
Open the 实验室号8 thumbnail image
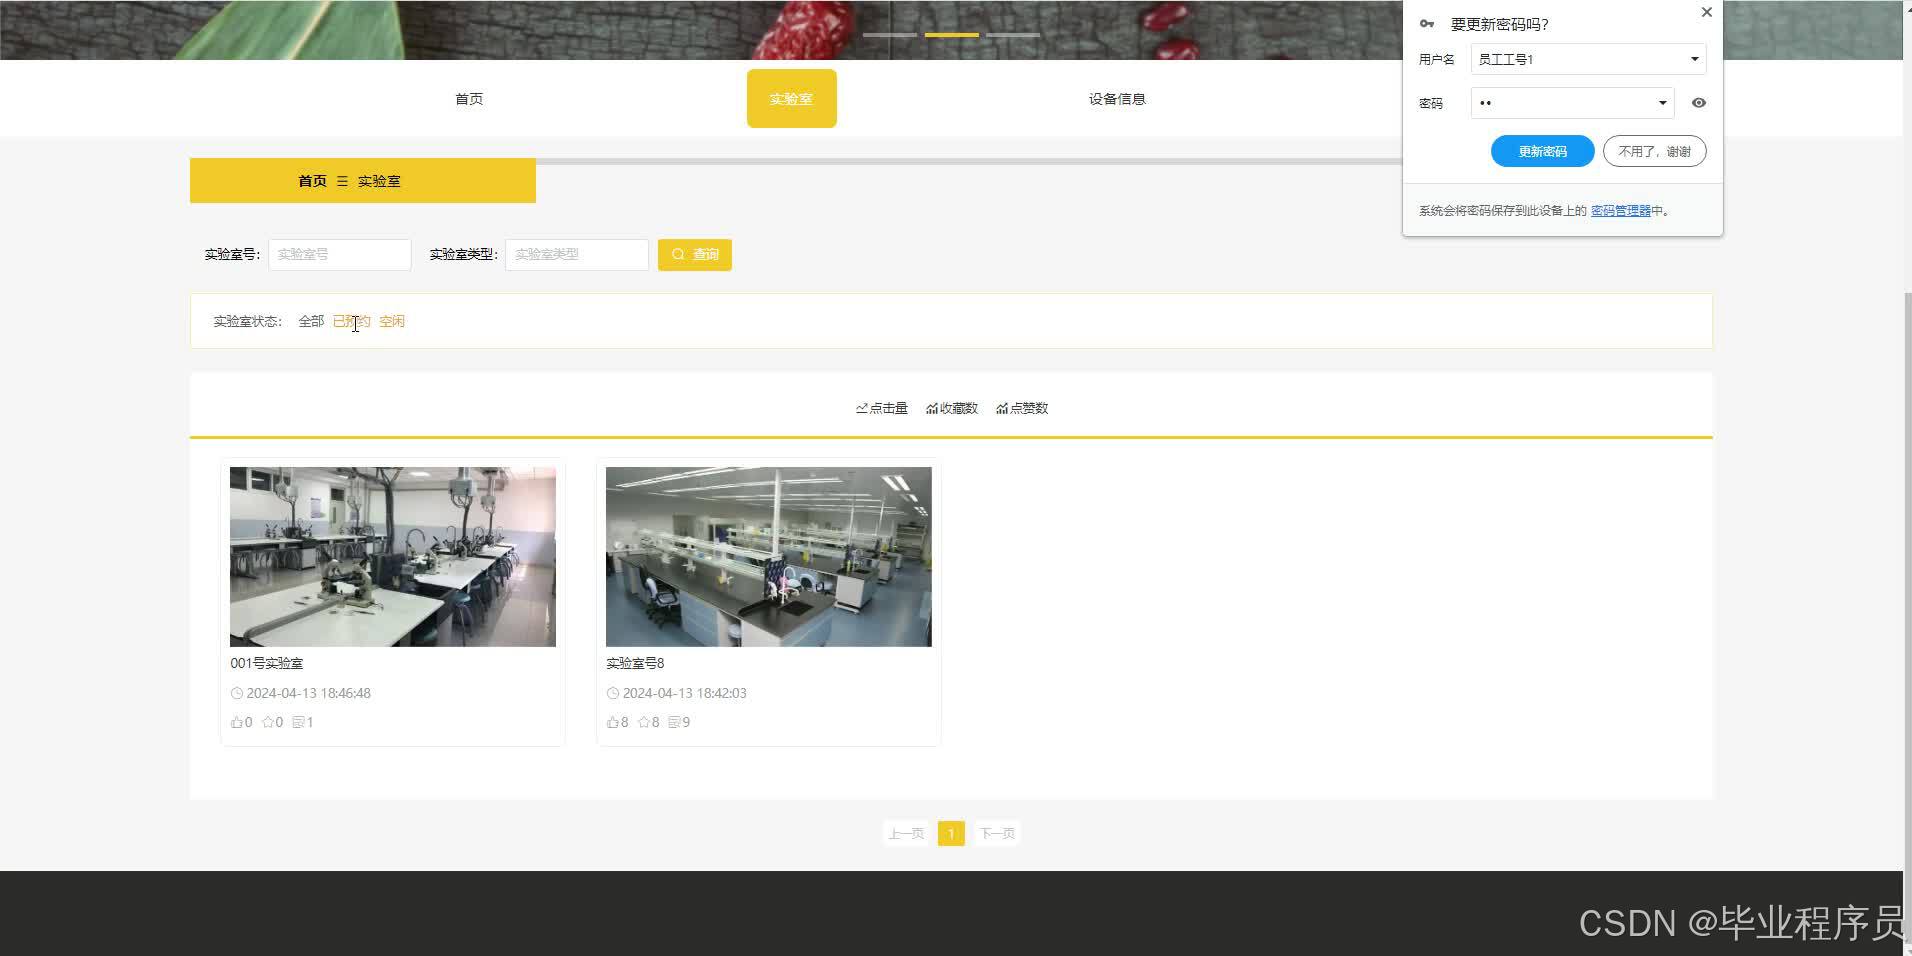(769, 556)
